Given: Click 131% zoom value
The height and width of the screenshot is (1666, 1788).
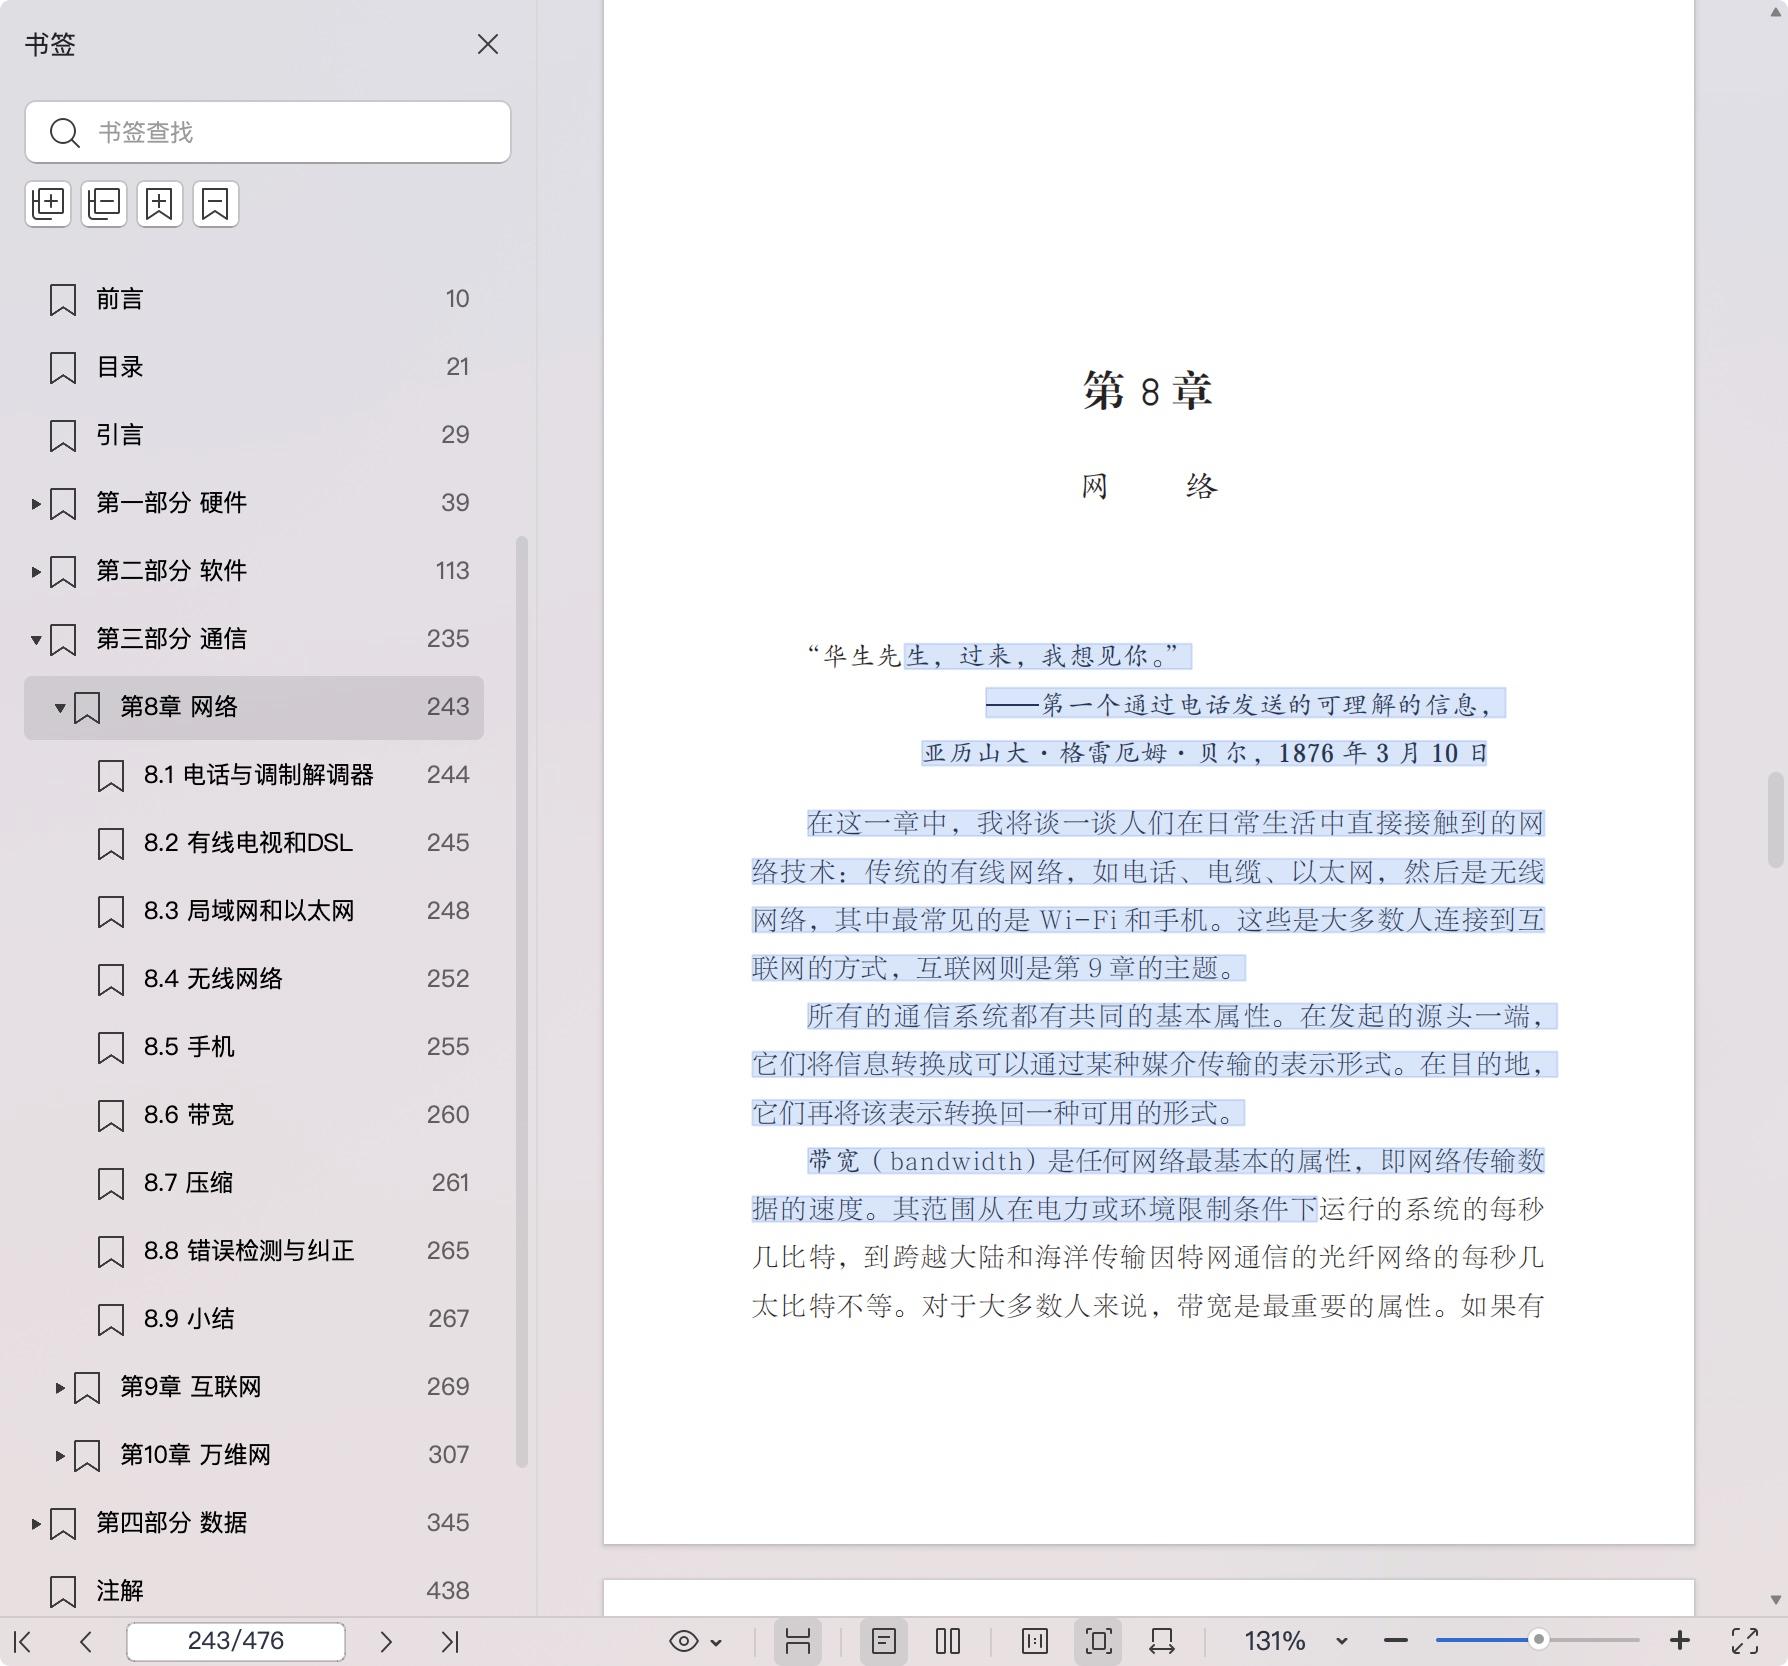Looking at the screenshot, I should (1275, 1641).
